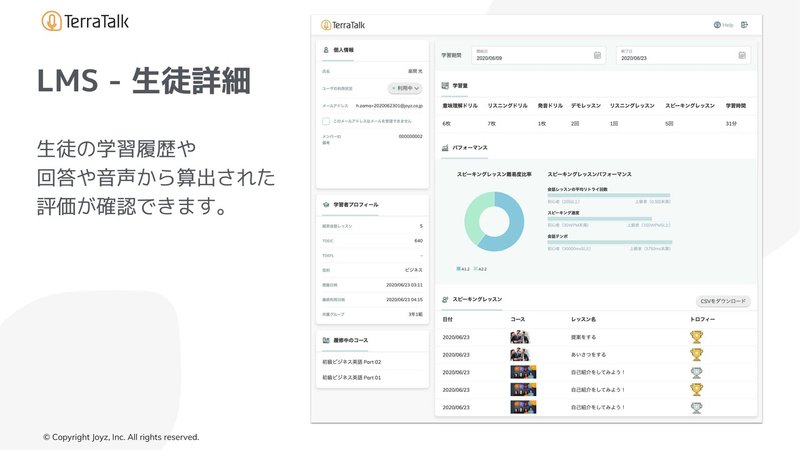This screenshot has width=800, height=450.
Task: Click the CSVをダウンロード button
Action: (723, 301)
